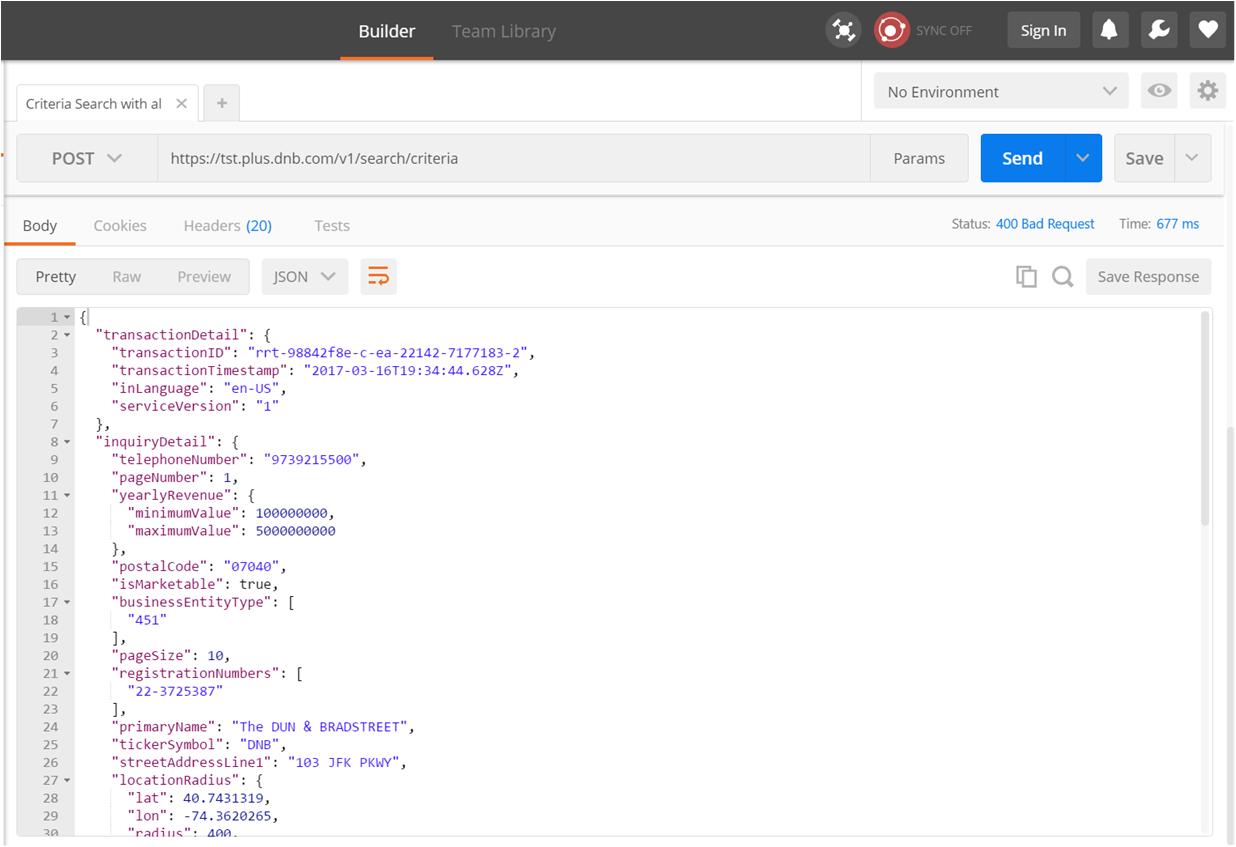This screenshot has width=1236, height=847.
Task: Open the Params button
Action: tap(919, 158)
